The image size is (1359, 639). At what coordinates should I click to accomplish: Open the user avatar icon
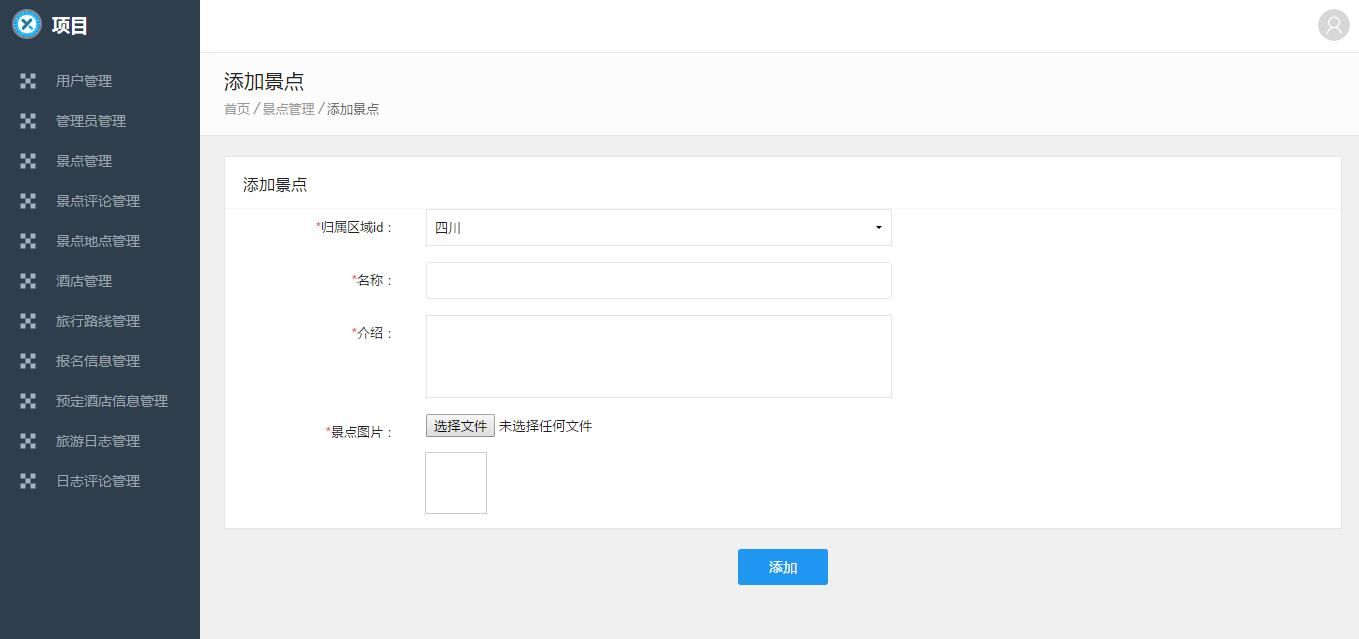click(x=1333, y=25)
